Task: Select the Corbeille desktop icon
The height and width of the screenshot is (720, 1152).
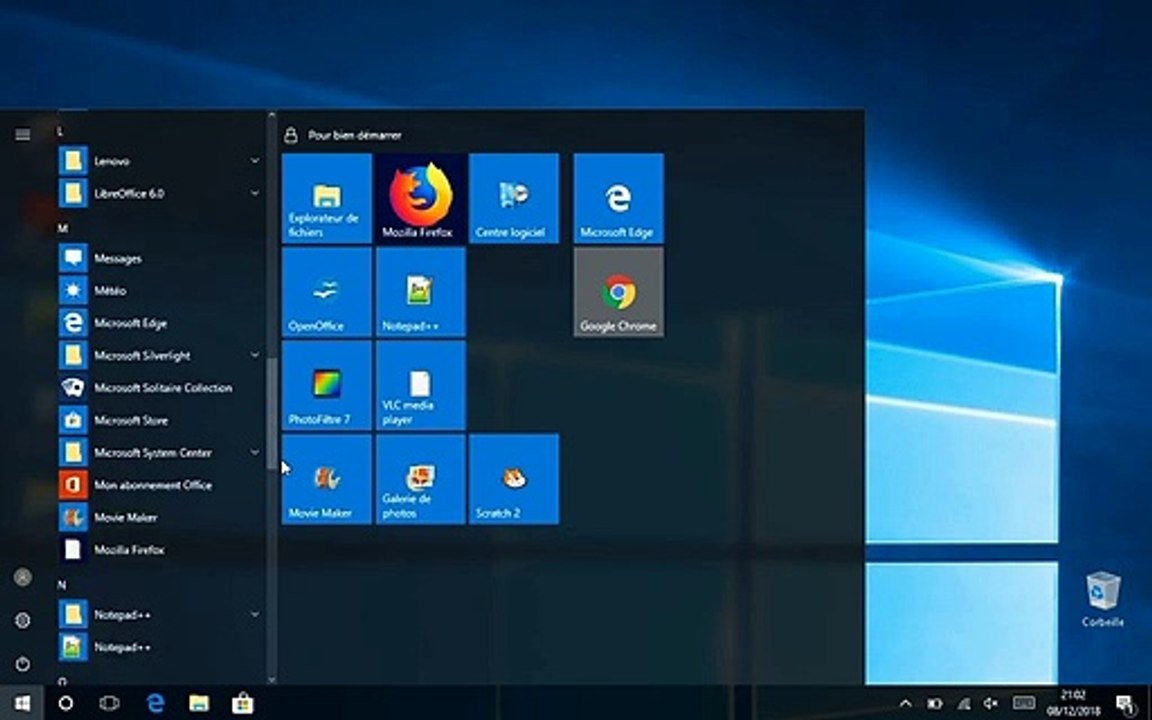Action: click(x=1103, y=600)
